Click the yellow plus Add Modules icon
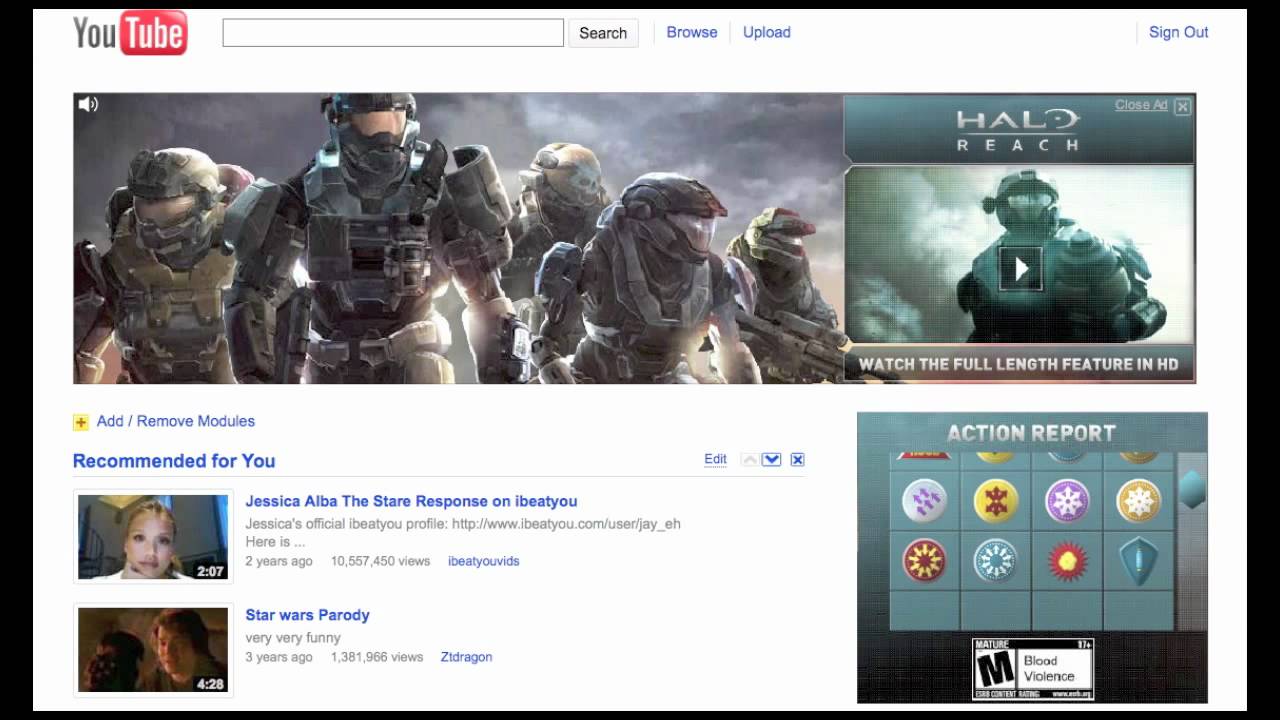Image resolution: width=1280 pixels, height=720 pixels. [x=81, y=422]
